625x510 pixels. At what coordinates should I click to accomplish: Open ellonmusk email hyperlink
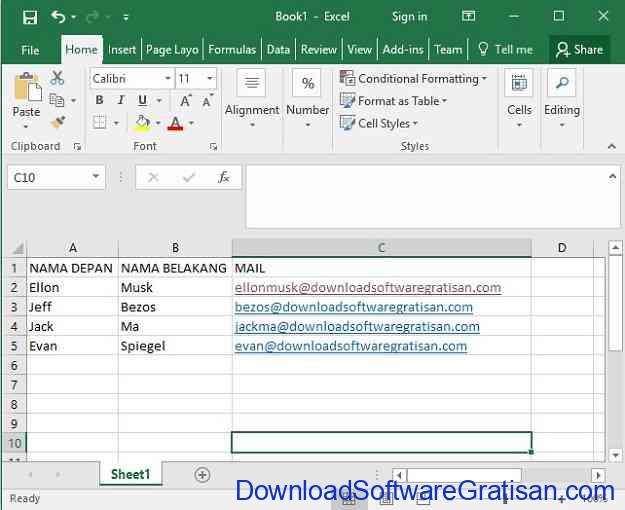pyautogui.click(x=368, y=287)
